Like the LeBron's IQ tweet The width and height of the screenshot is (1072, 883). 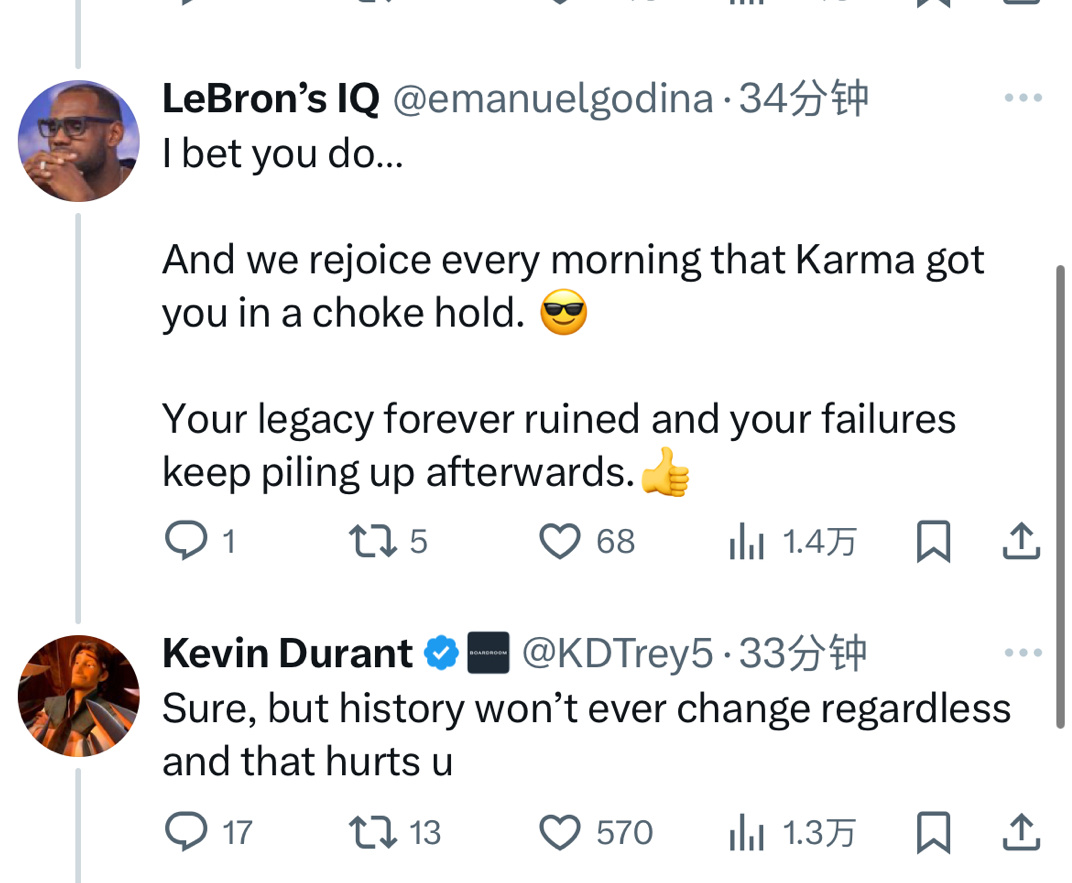(560, 541)
